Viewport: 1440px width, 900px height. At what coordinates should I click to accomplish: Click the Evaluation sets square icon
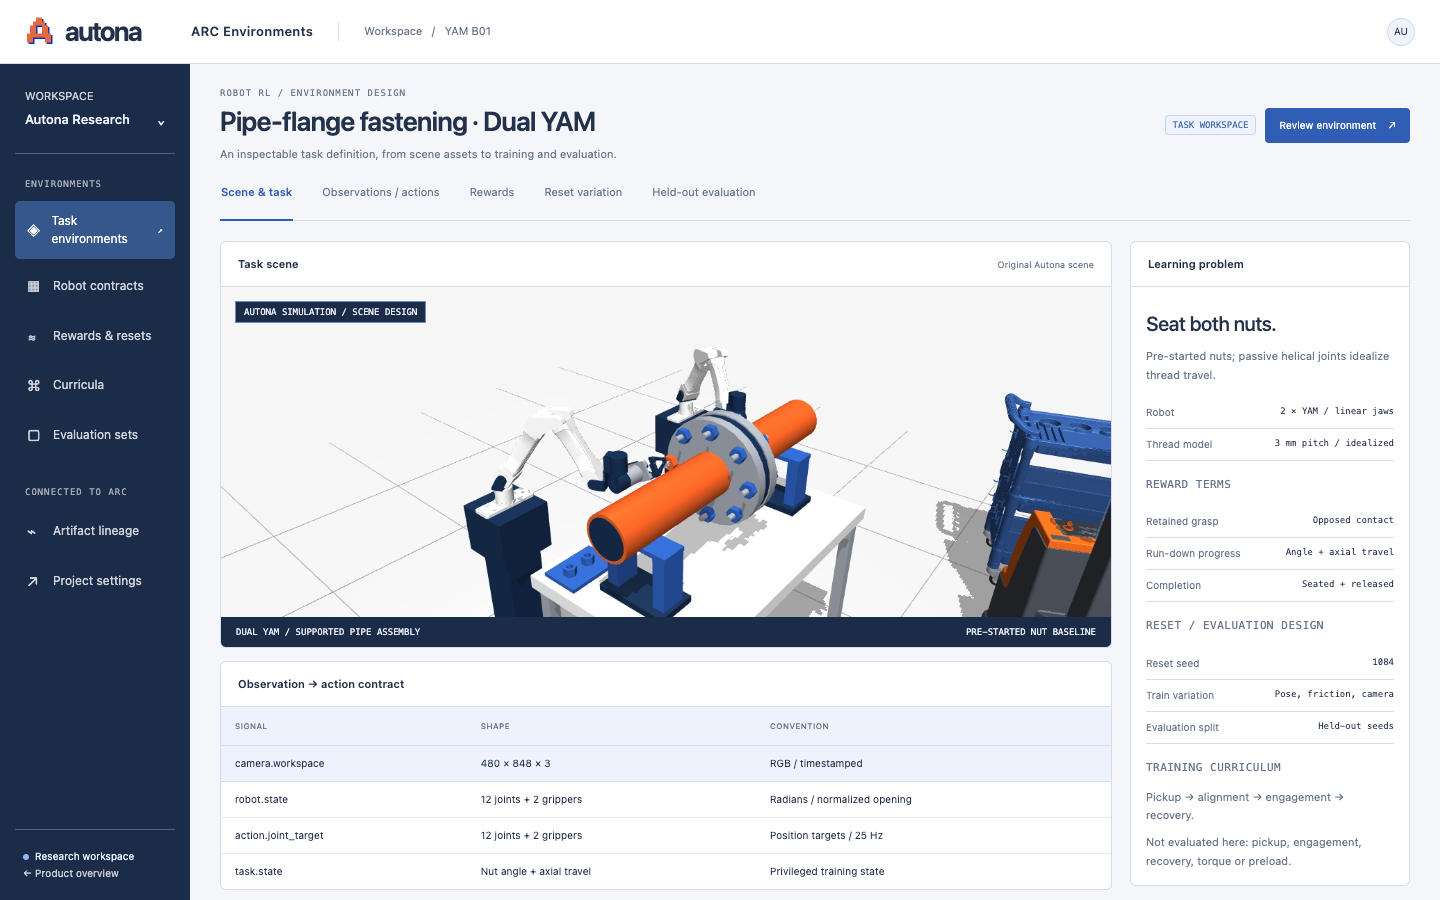pyautogui.click(x=33, y=435)
